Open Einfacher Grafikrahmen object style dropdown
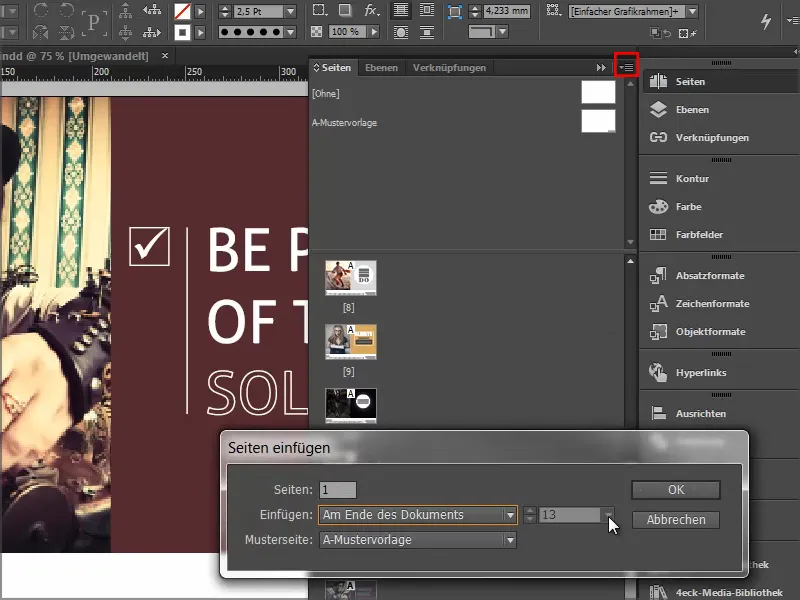800x600 pixels. click(x=692, y=11)
